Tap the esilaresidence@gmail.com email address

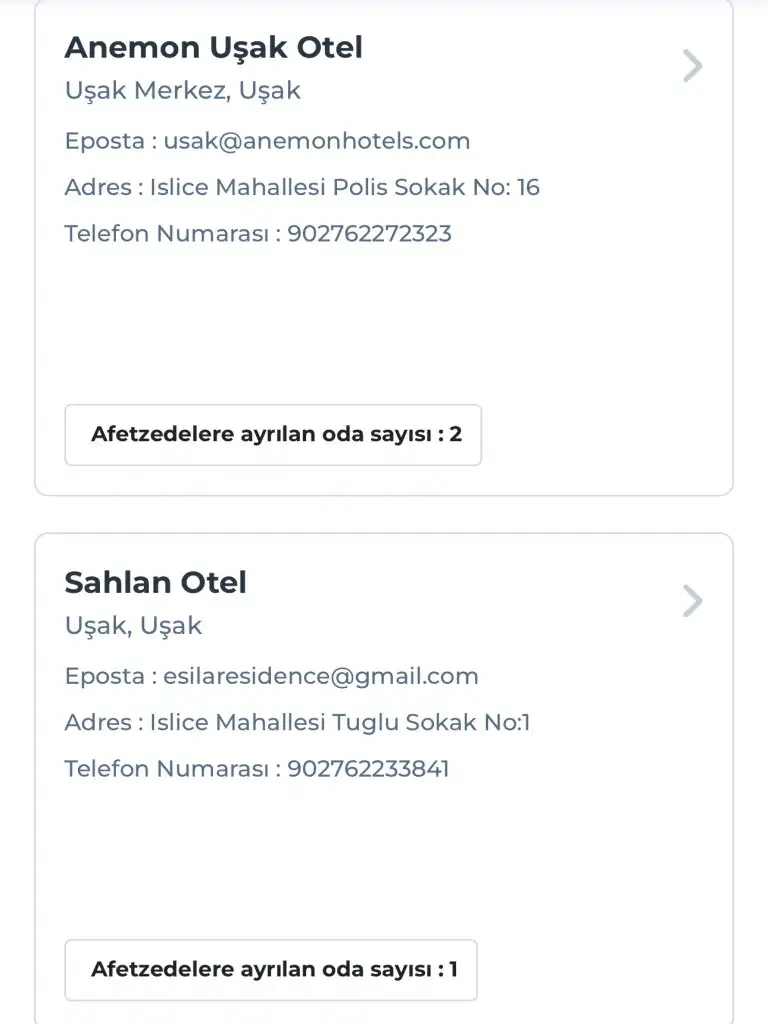pyautogui.click(x=321, y=676)
